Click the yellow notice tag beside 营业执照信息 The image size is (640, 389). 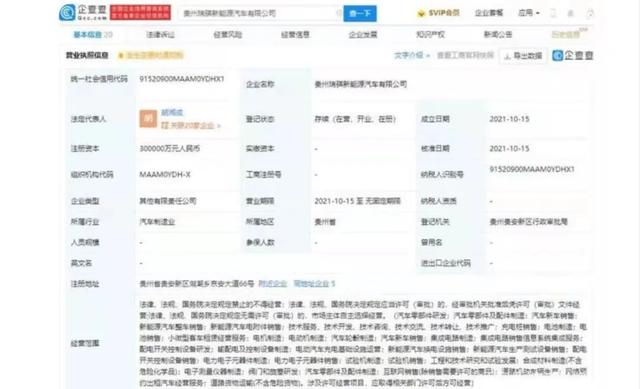pyautogui.click(x=151, y=55)
